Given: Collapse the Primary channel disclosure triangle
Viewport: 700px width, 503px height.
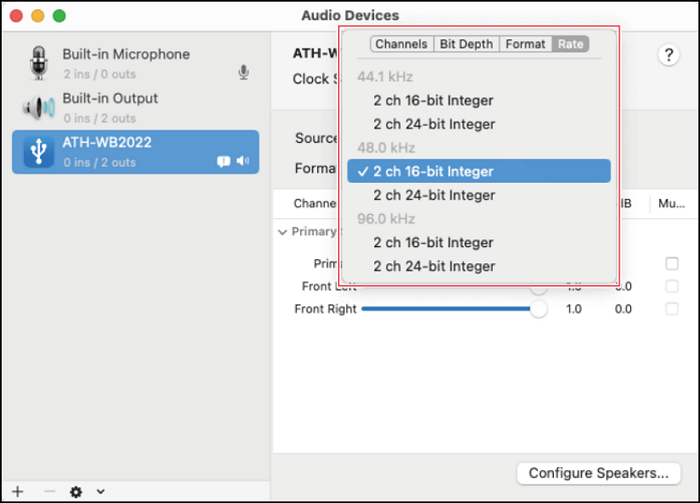Looking at the screenshot, I should coord(282,231).
